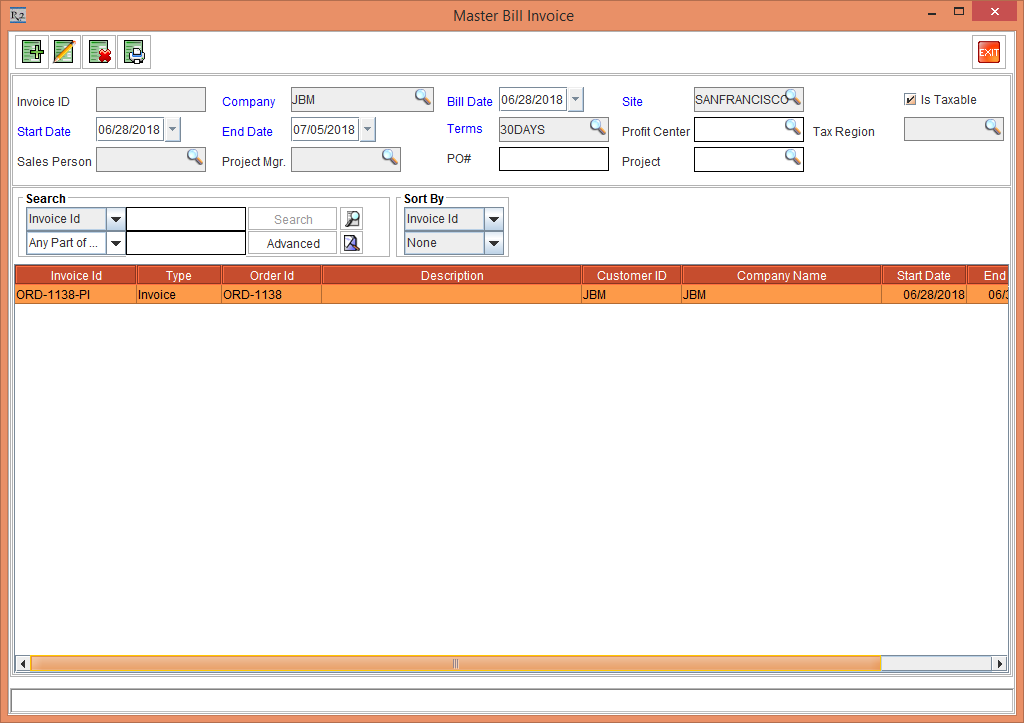The image size is (1024, 723).
Task: Click the red EXIT icon
Action: [988, 52]
